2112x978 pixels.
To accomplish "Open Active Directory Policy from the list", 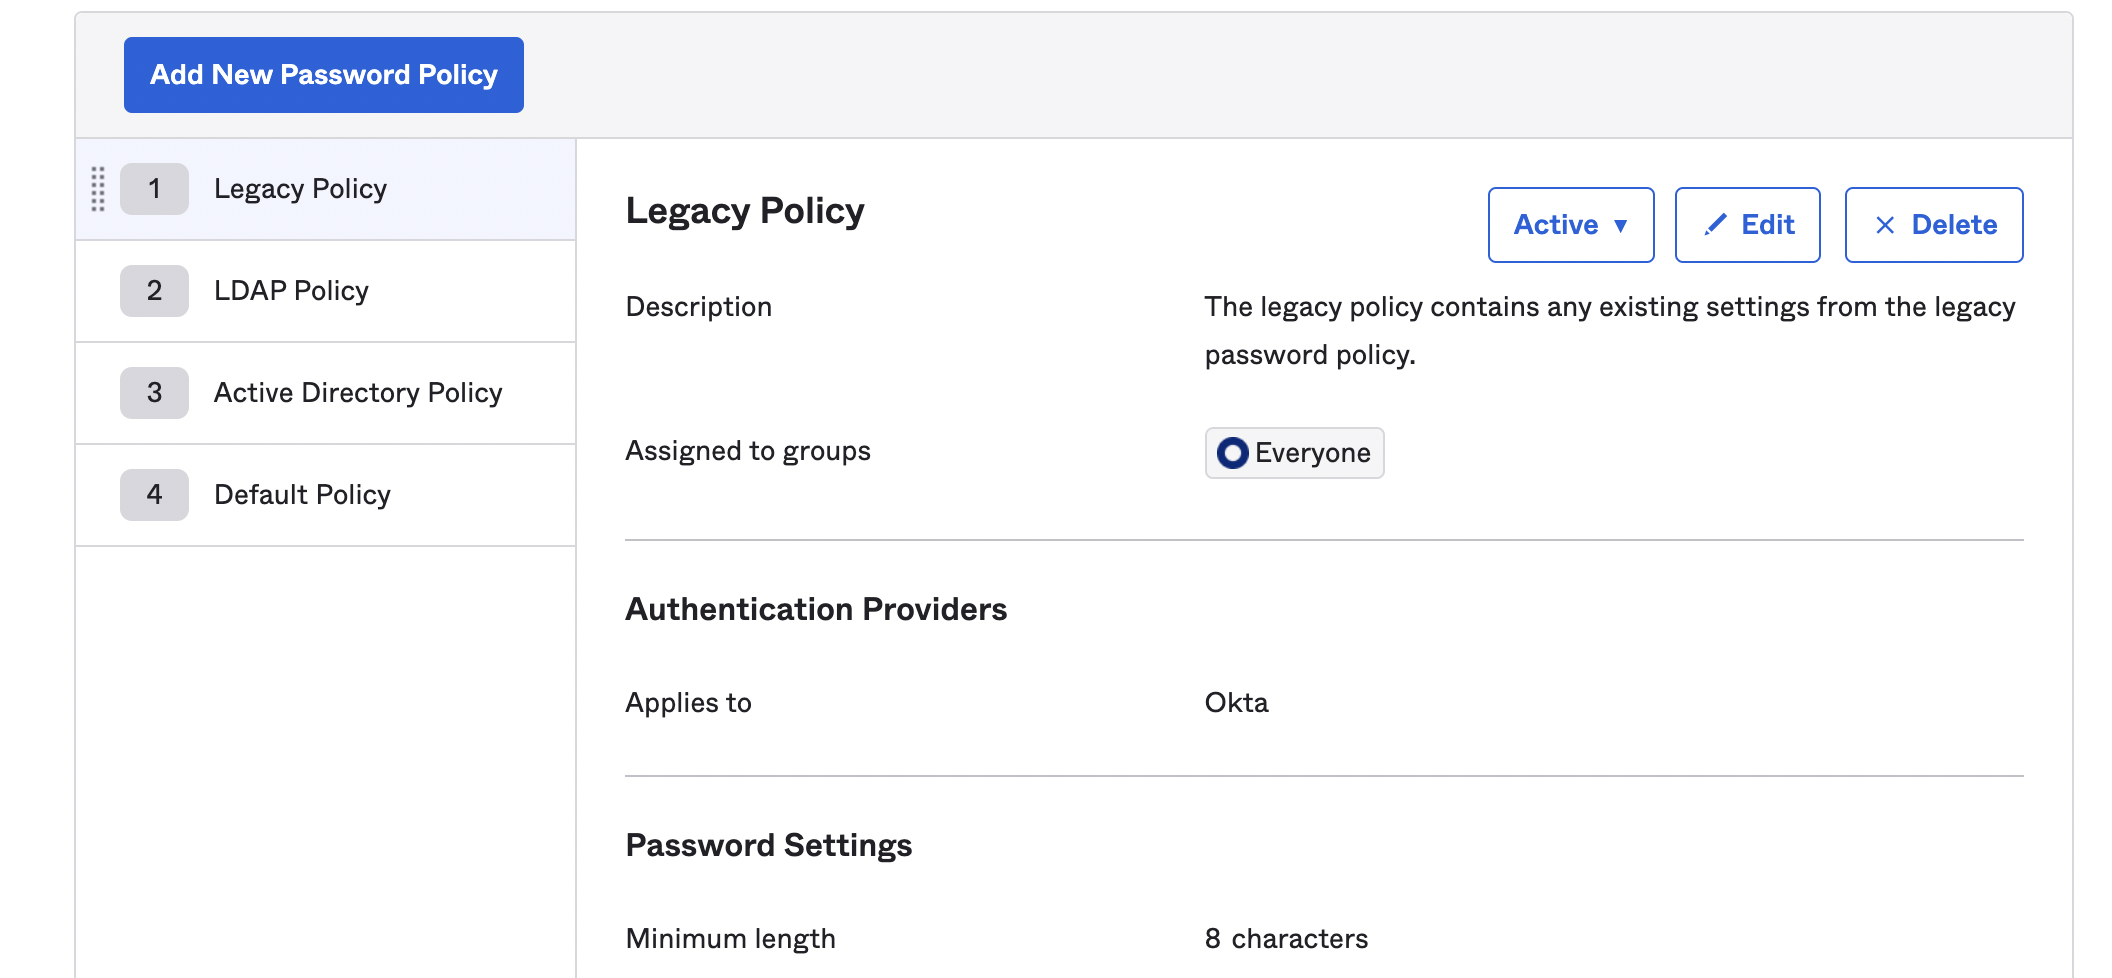I will click(x=358, y=393).
